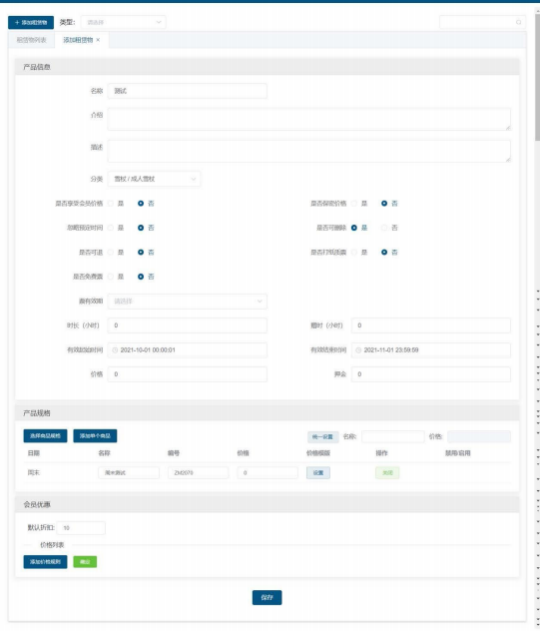The image size is (541, 631).
Task: Click the 名称 input field containing 测试
Action: click(x=187, y=91)
